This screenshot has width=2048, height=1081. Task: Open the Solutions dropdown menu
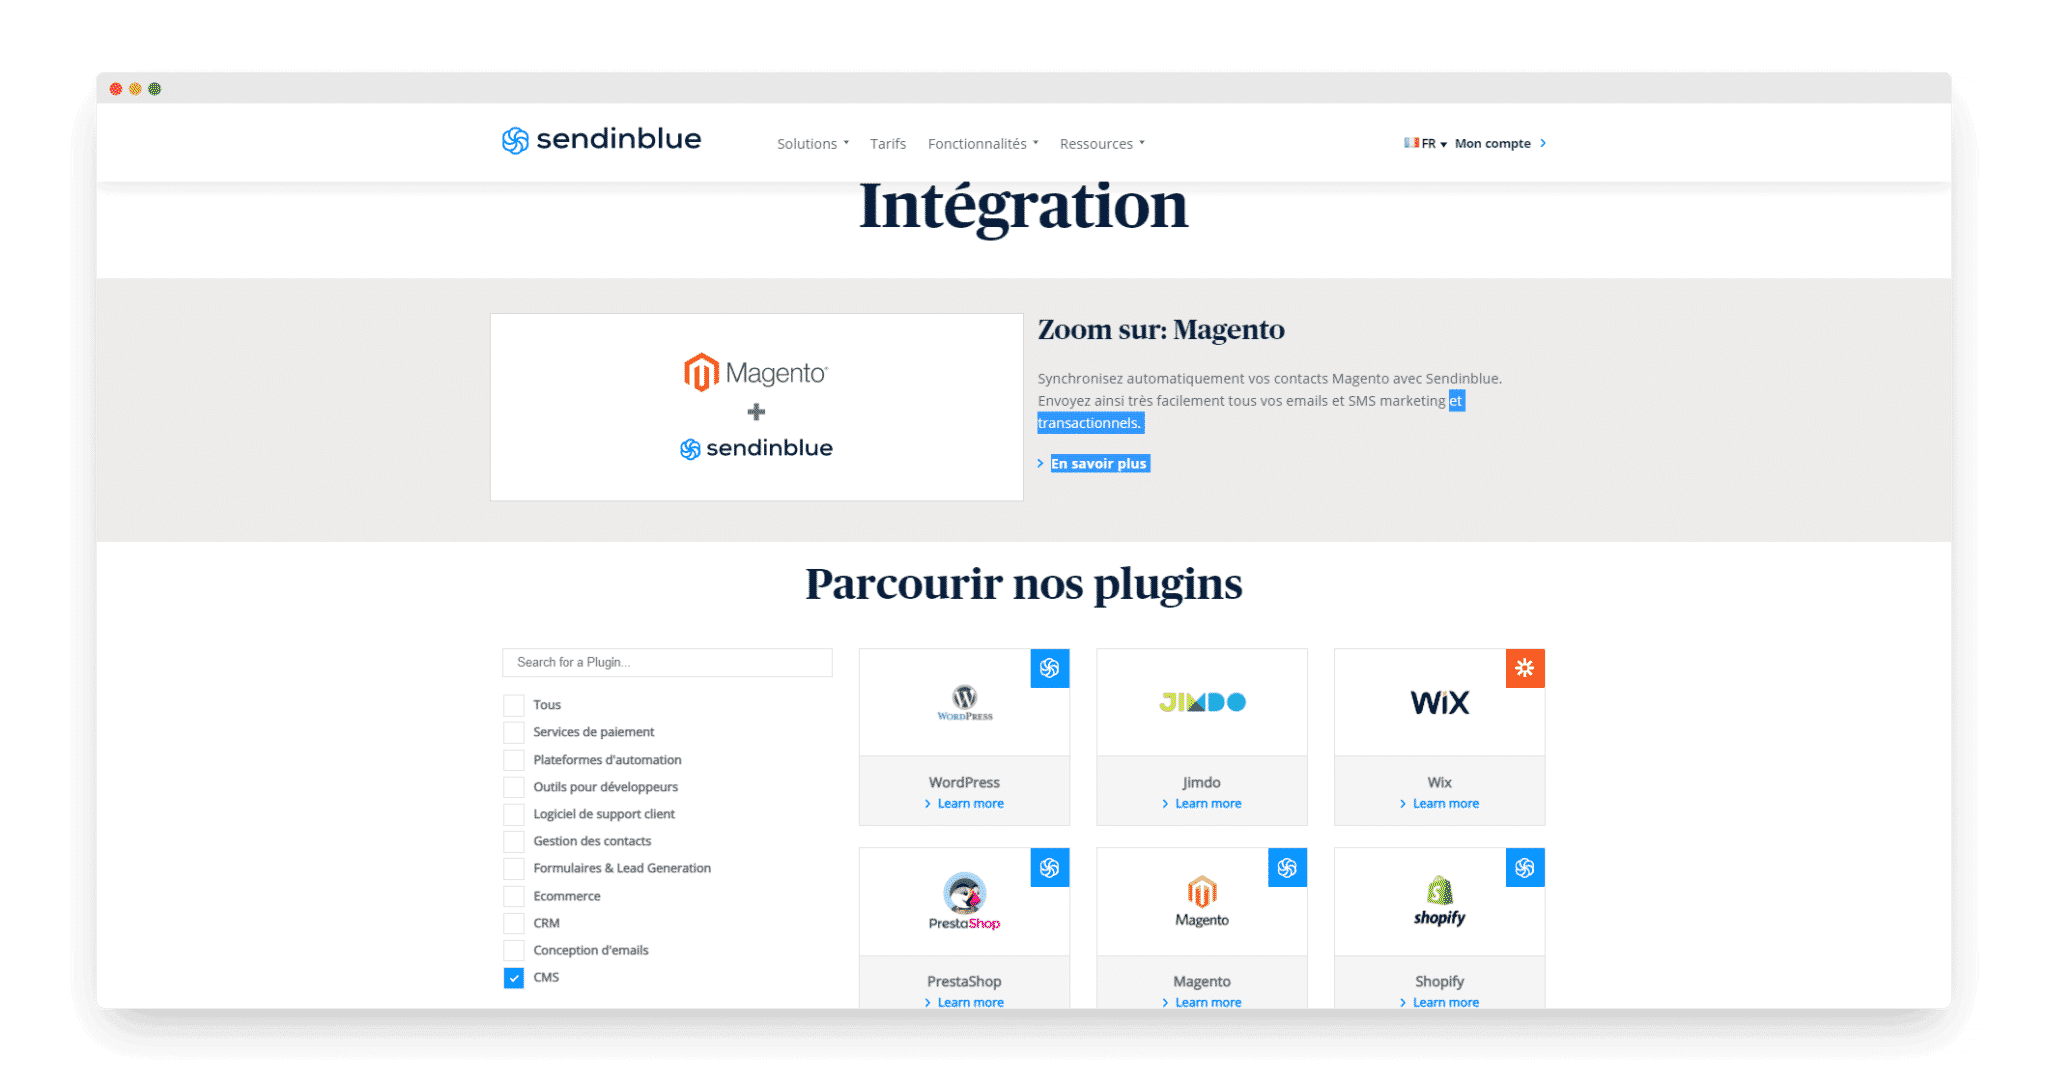(x=813, y=144)
